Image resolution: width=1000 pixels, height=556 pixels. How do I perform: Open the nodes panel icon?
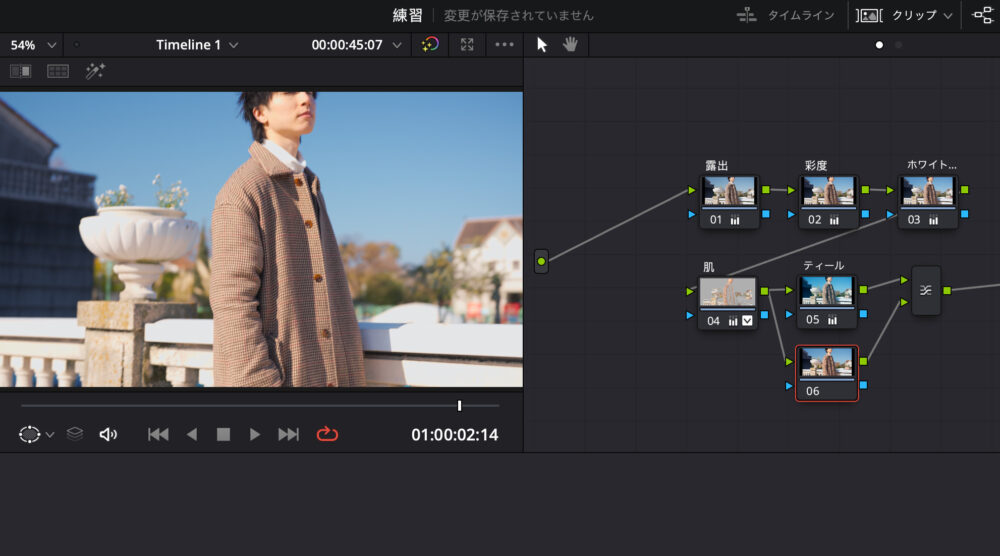[x=982, y=15]
